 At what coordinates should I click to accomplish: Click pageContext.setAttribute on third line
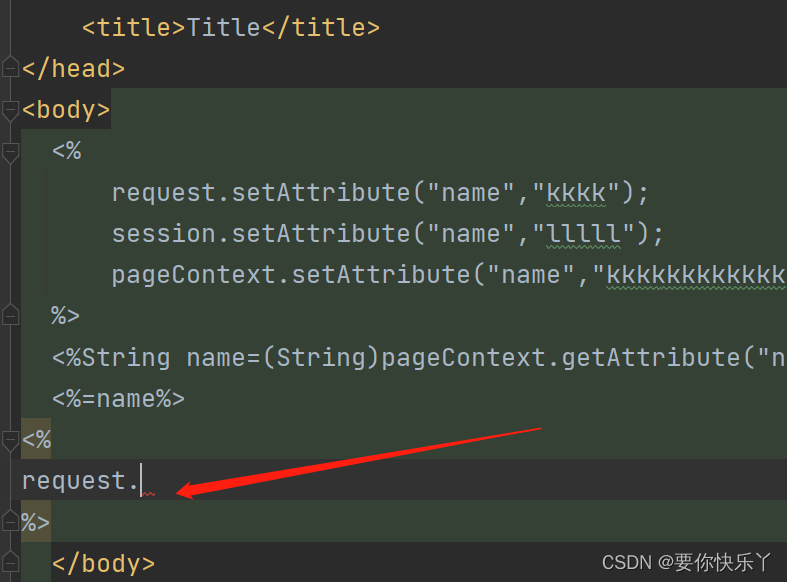tap(290, 274)
